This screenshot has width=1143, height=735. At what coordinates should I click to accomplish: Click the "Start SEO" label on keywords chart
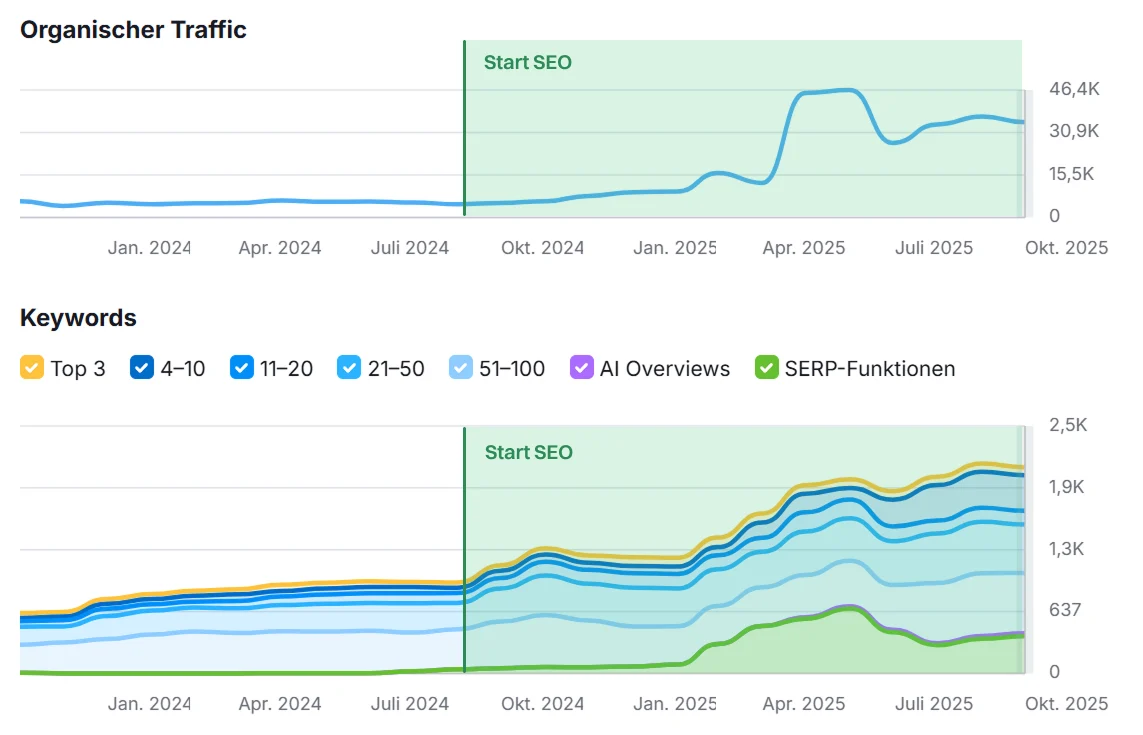(529, 452)
